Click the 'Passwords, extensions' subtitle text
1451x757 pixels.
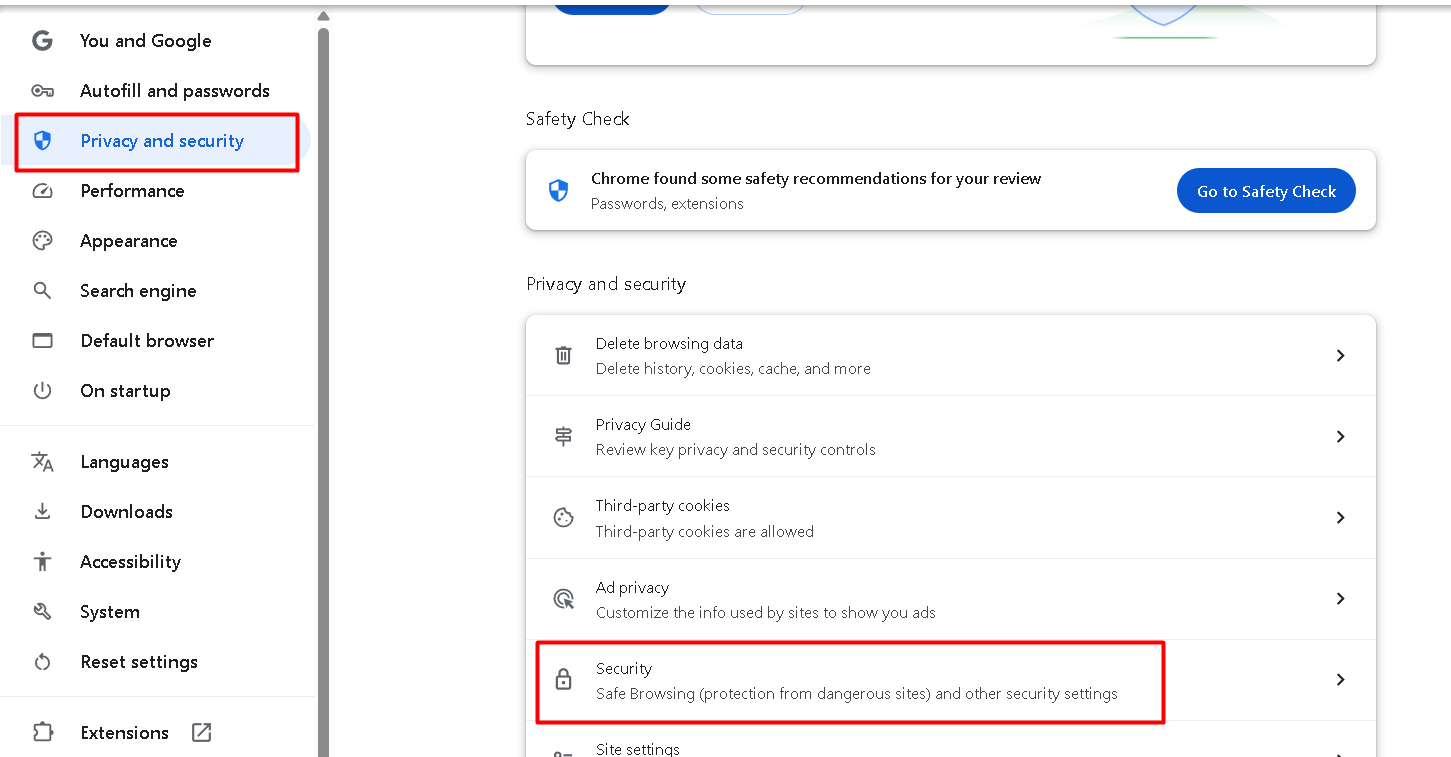667,204
